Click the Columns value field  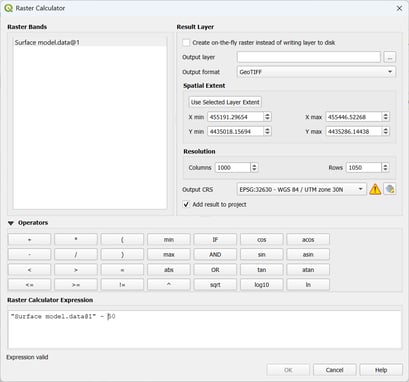tap(233, 167)
